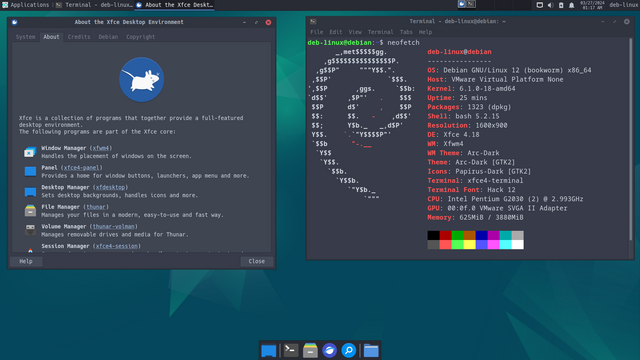Viewport: 640px width, 360px height.
Task: Open the Copyright tab
Action: click(x=140, y=37)
